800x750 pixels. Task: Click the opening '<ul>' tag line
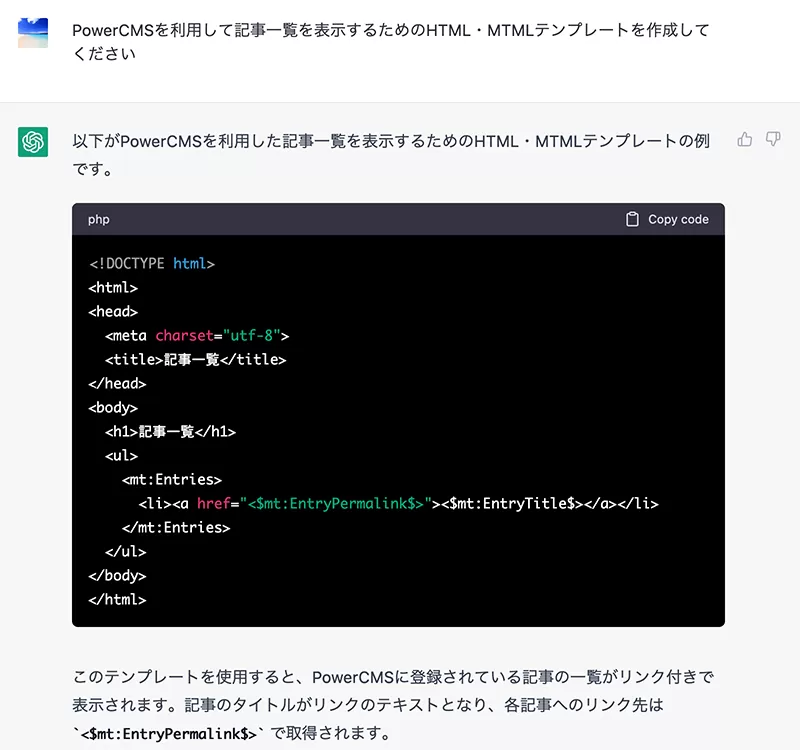[121, 456]
